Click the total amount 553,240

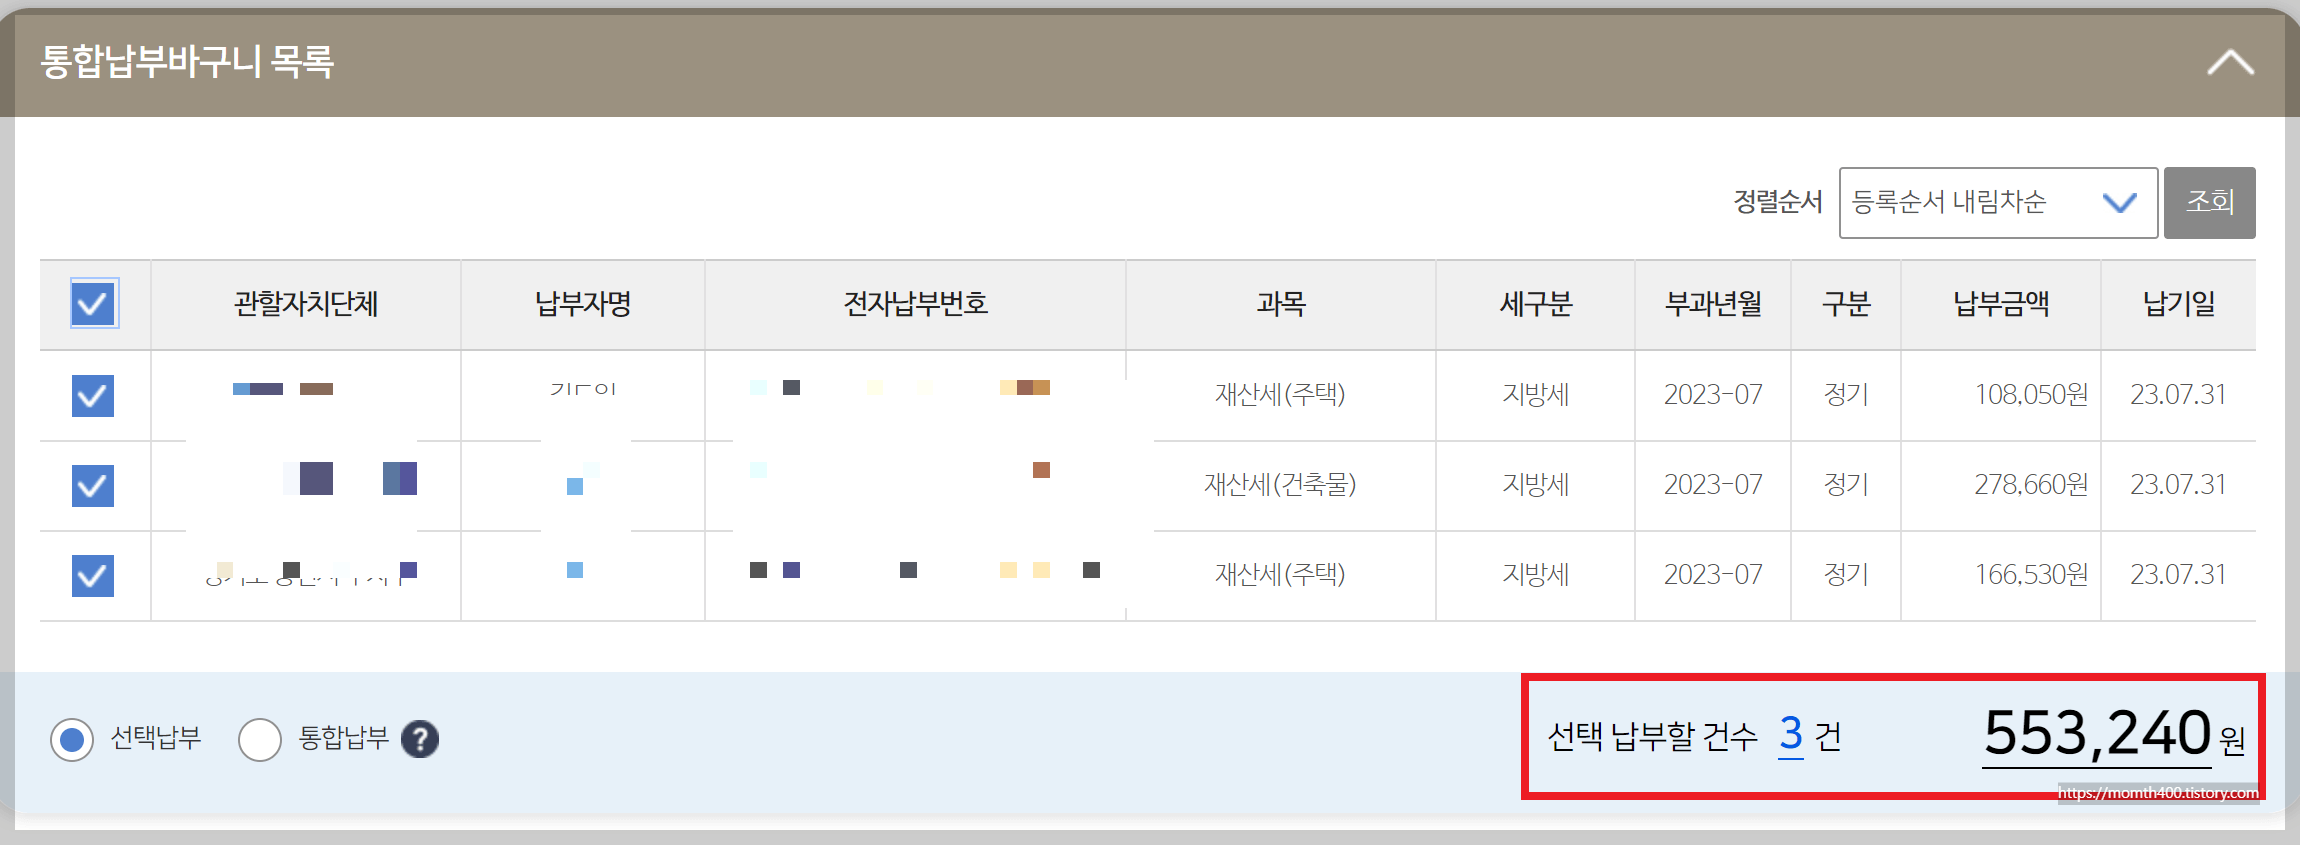click(x=2097, y=733)
